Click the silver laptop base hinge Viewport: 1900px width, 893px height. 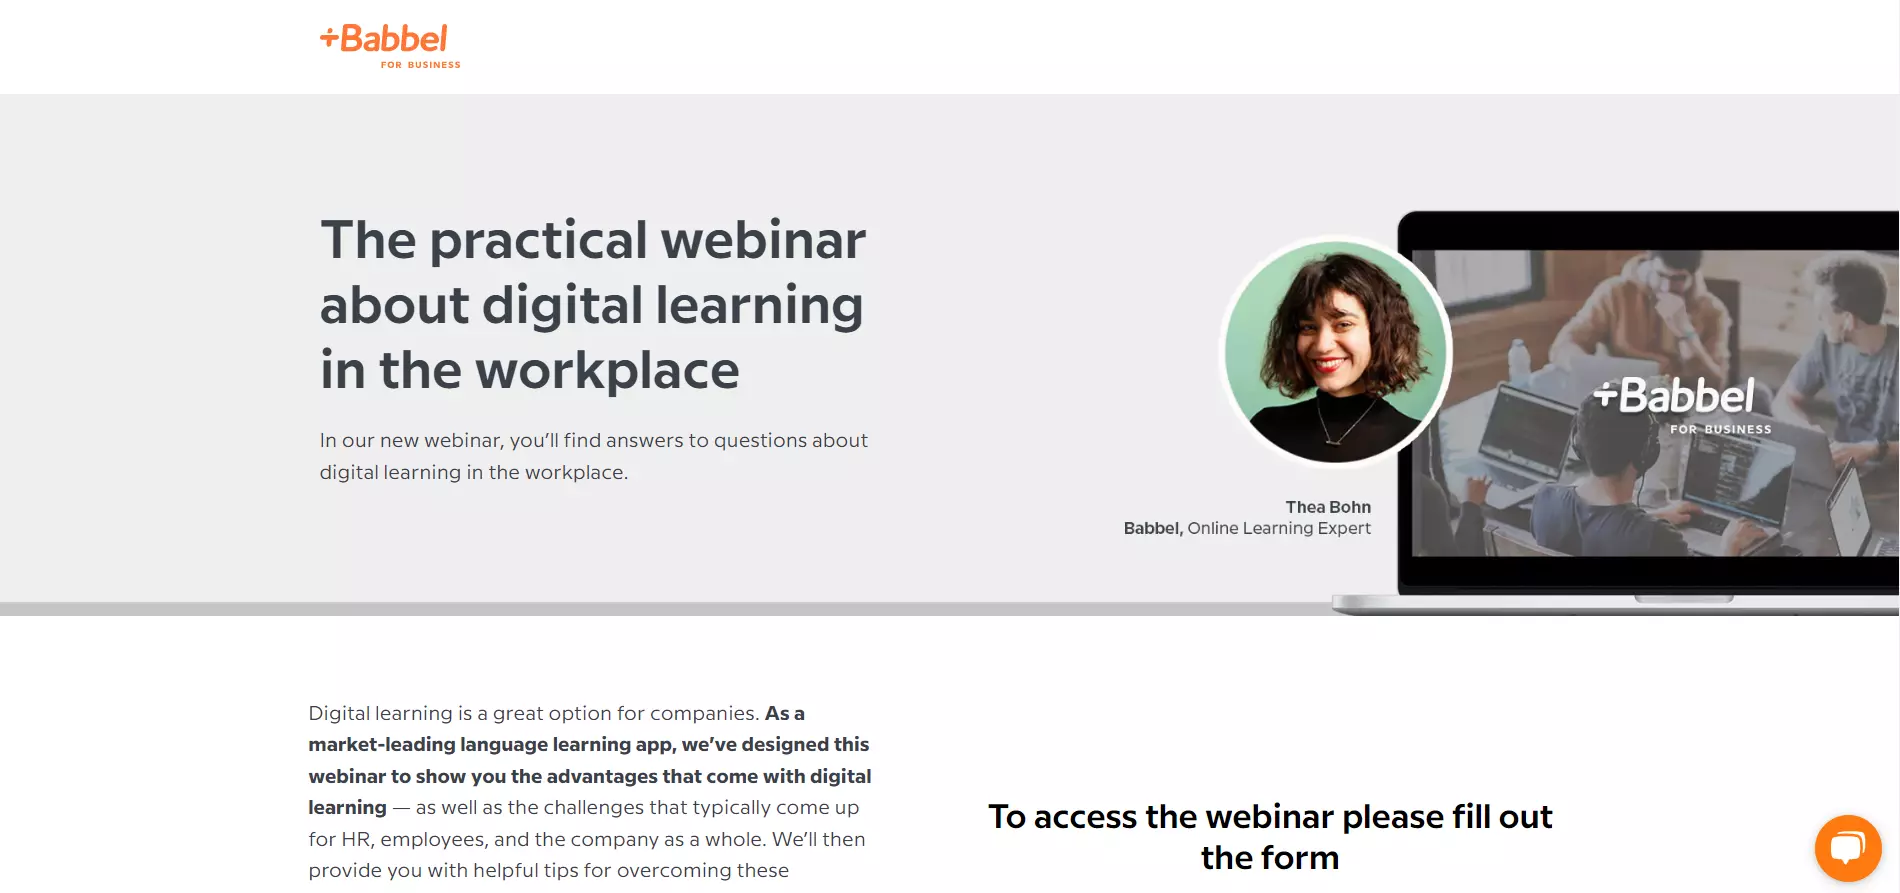[1683, 599]
